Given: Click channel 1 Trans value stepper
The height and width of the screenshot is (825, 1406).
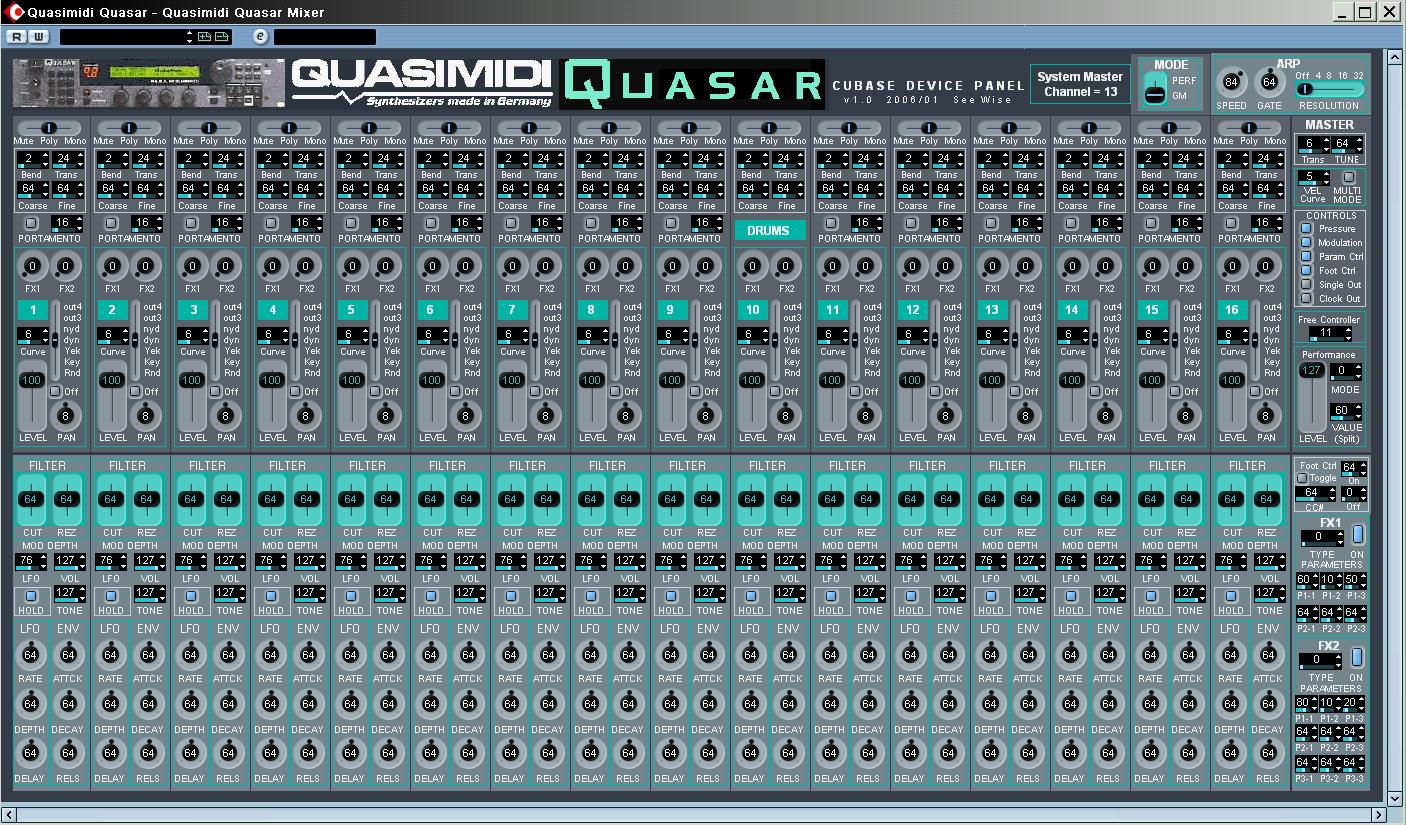Looking at the screenshot, I should [x=67, y=160].
